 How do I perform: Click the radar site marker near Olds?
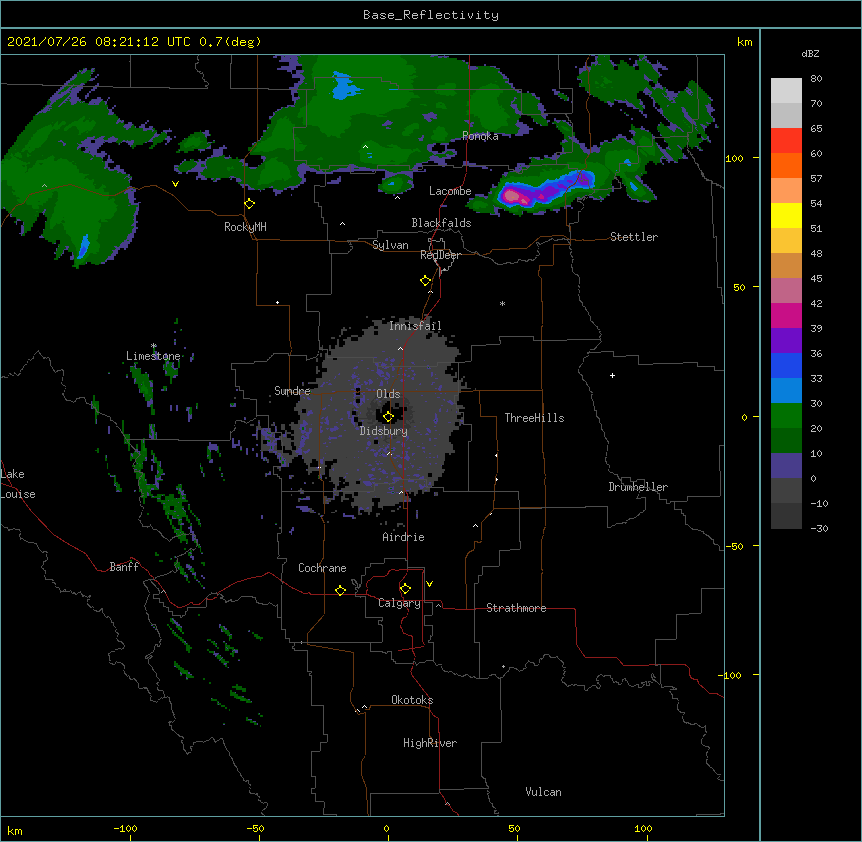[x=388, y=417]
